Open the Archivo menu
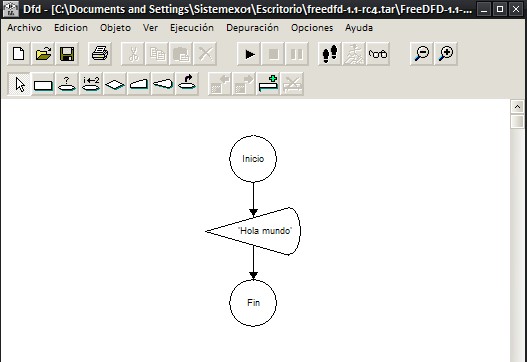 click(x=25, y=28)
